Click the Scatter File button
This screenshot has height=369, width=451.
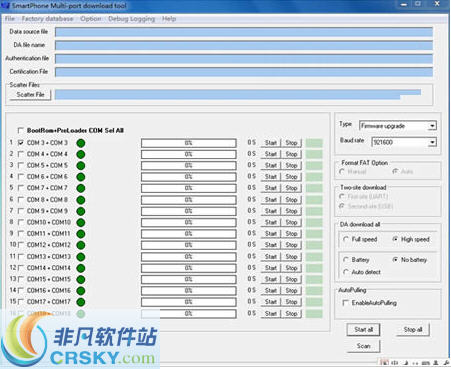click(x=30, y=95)
